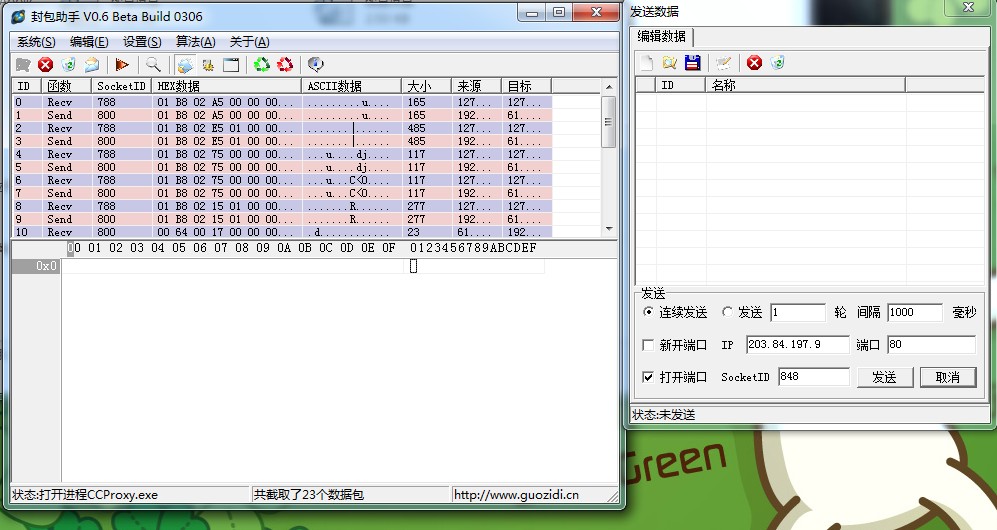This screenshot has width=997, height=530.
Task: Select packet row ID 6 Recv
Action: 282,180
